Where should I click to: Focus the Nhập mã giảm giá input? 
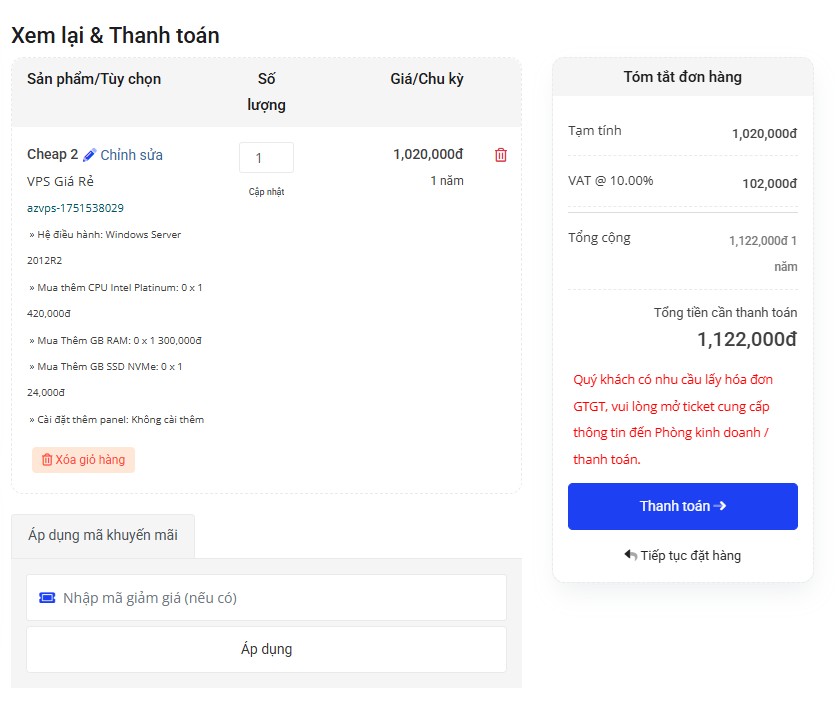[280, 597]
